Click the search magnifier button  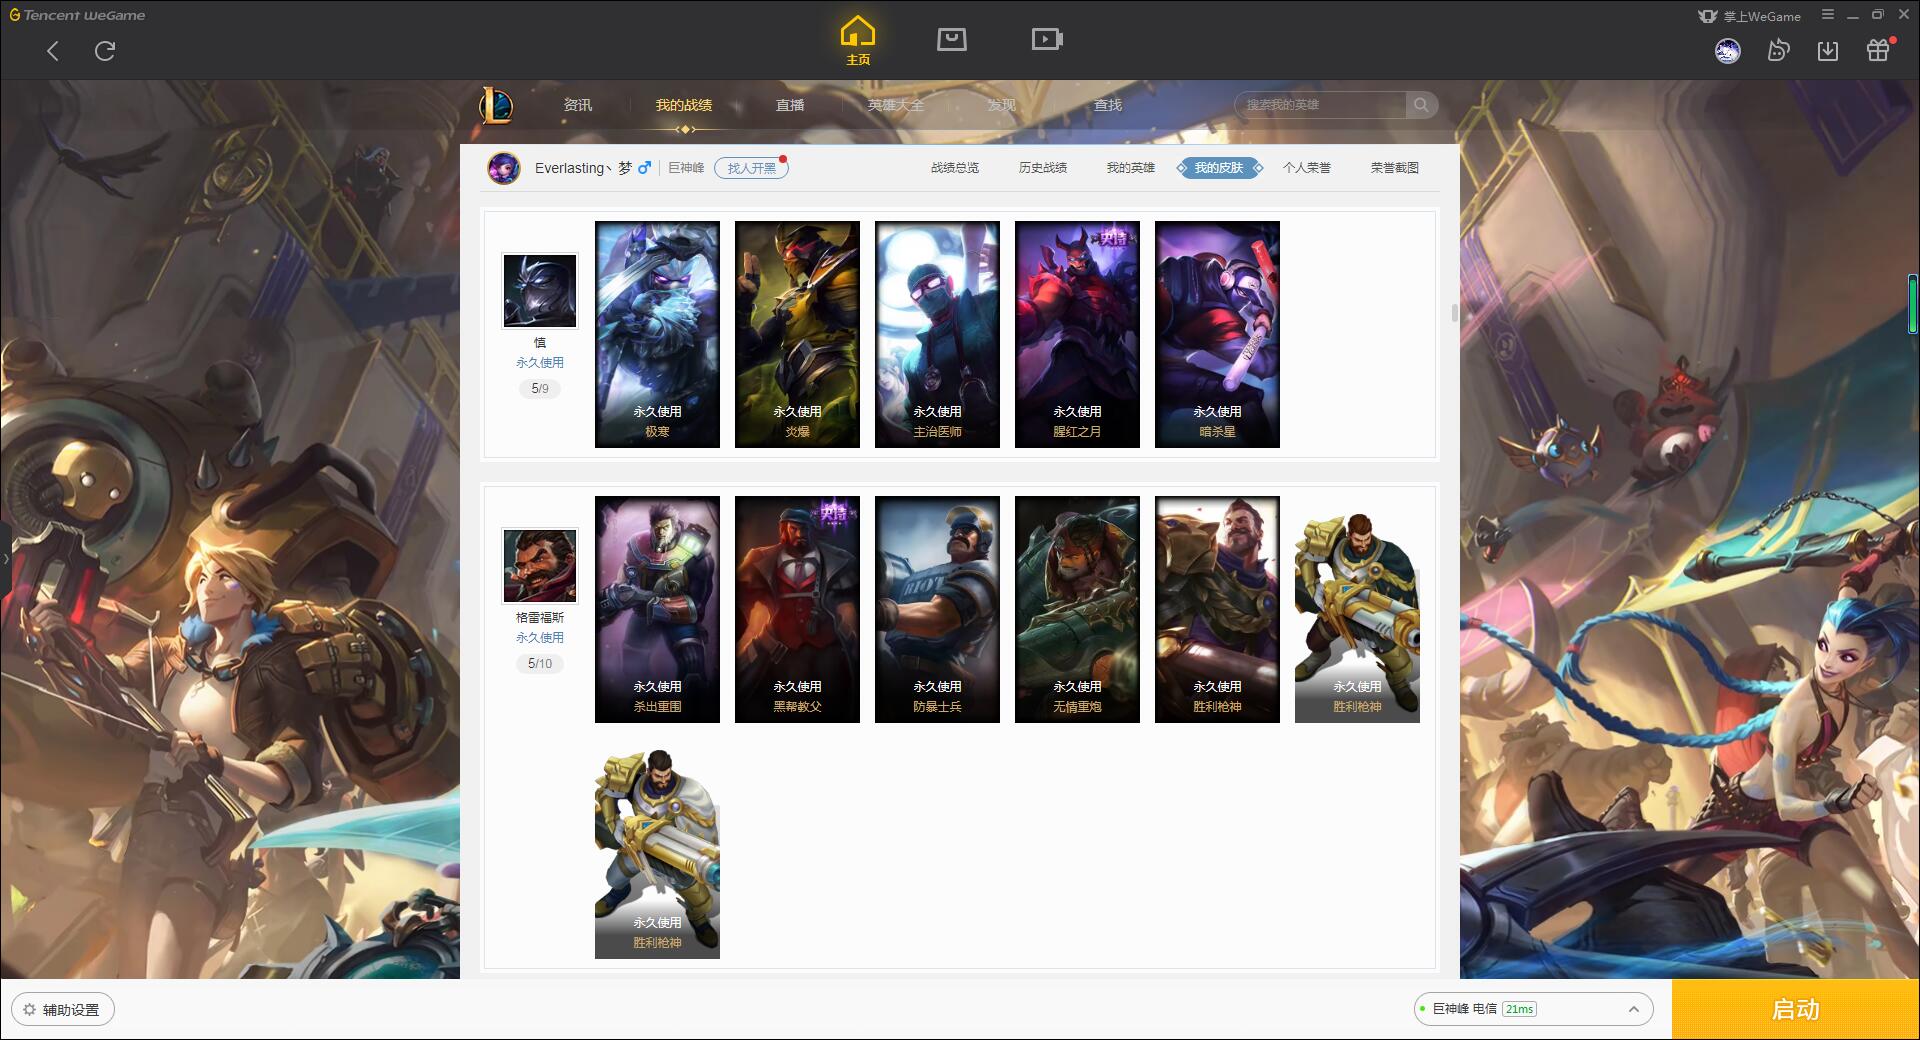click(x=1420, y=105)
